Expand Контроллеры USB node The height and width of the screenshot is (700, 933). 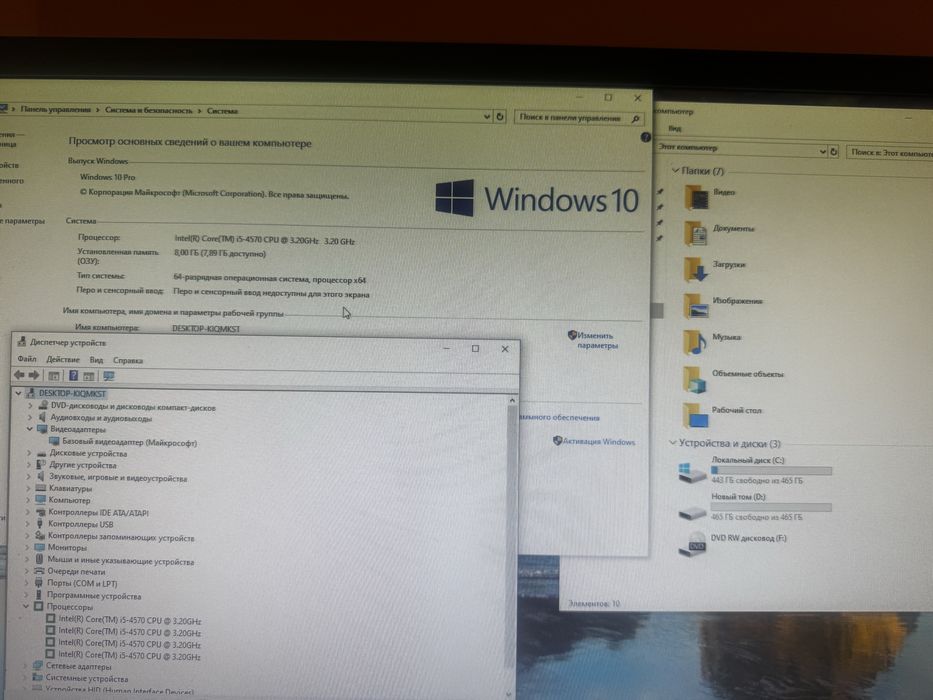tap(27, 524)
